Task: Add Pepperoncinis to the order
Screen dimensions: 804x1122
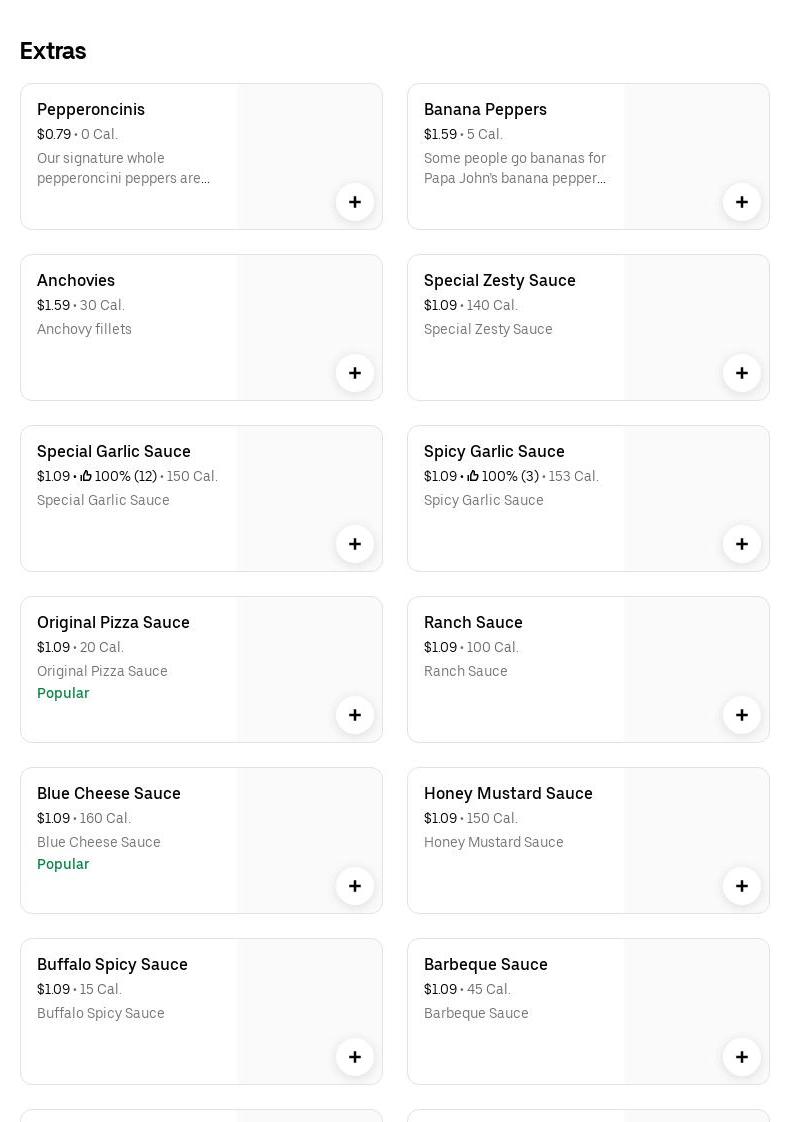Action: click(355, 202)
